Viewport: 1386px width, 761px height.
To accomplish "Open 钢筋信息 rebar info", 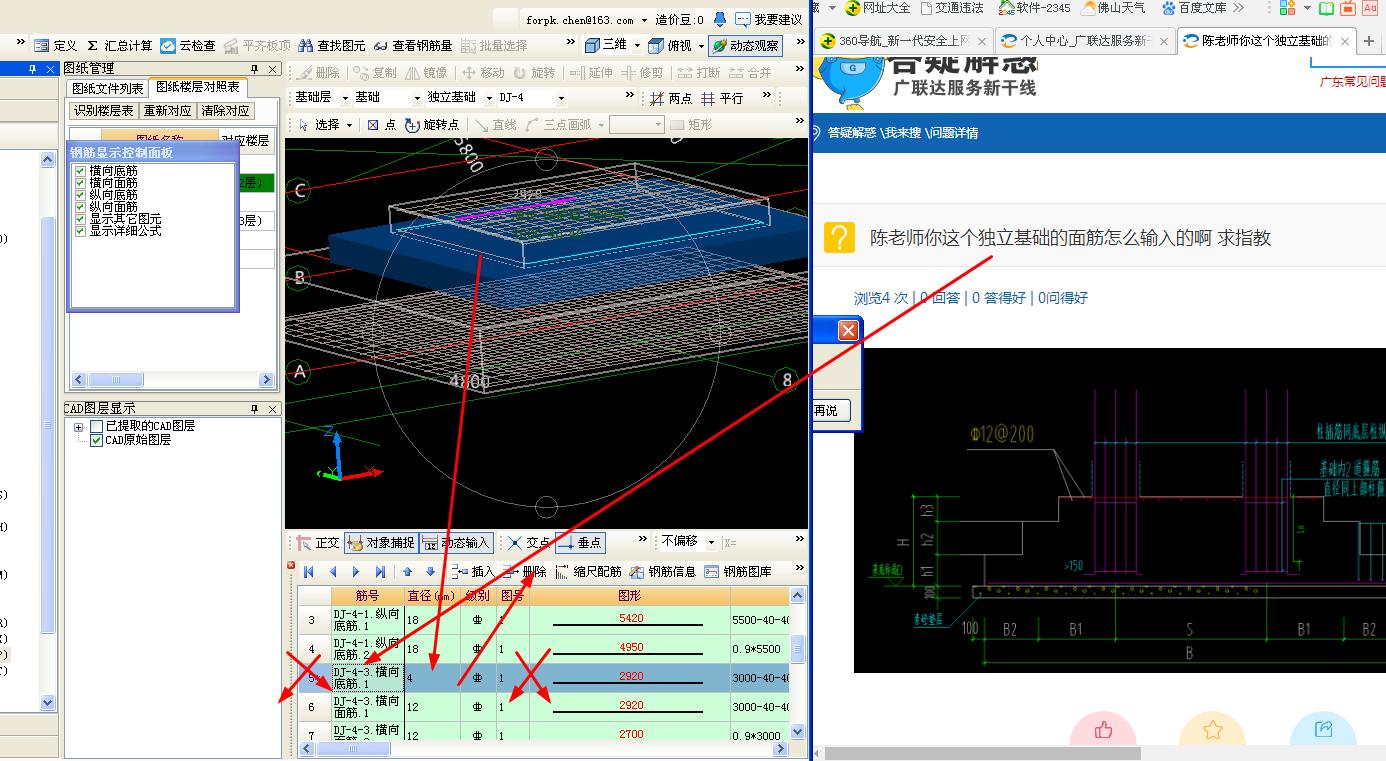I will [662, 572].
